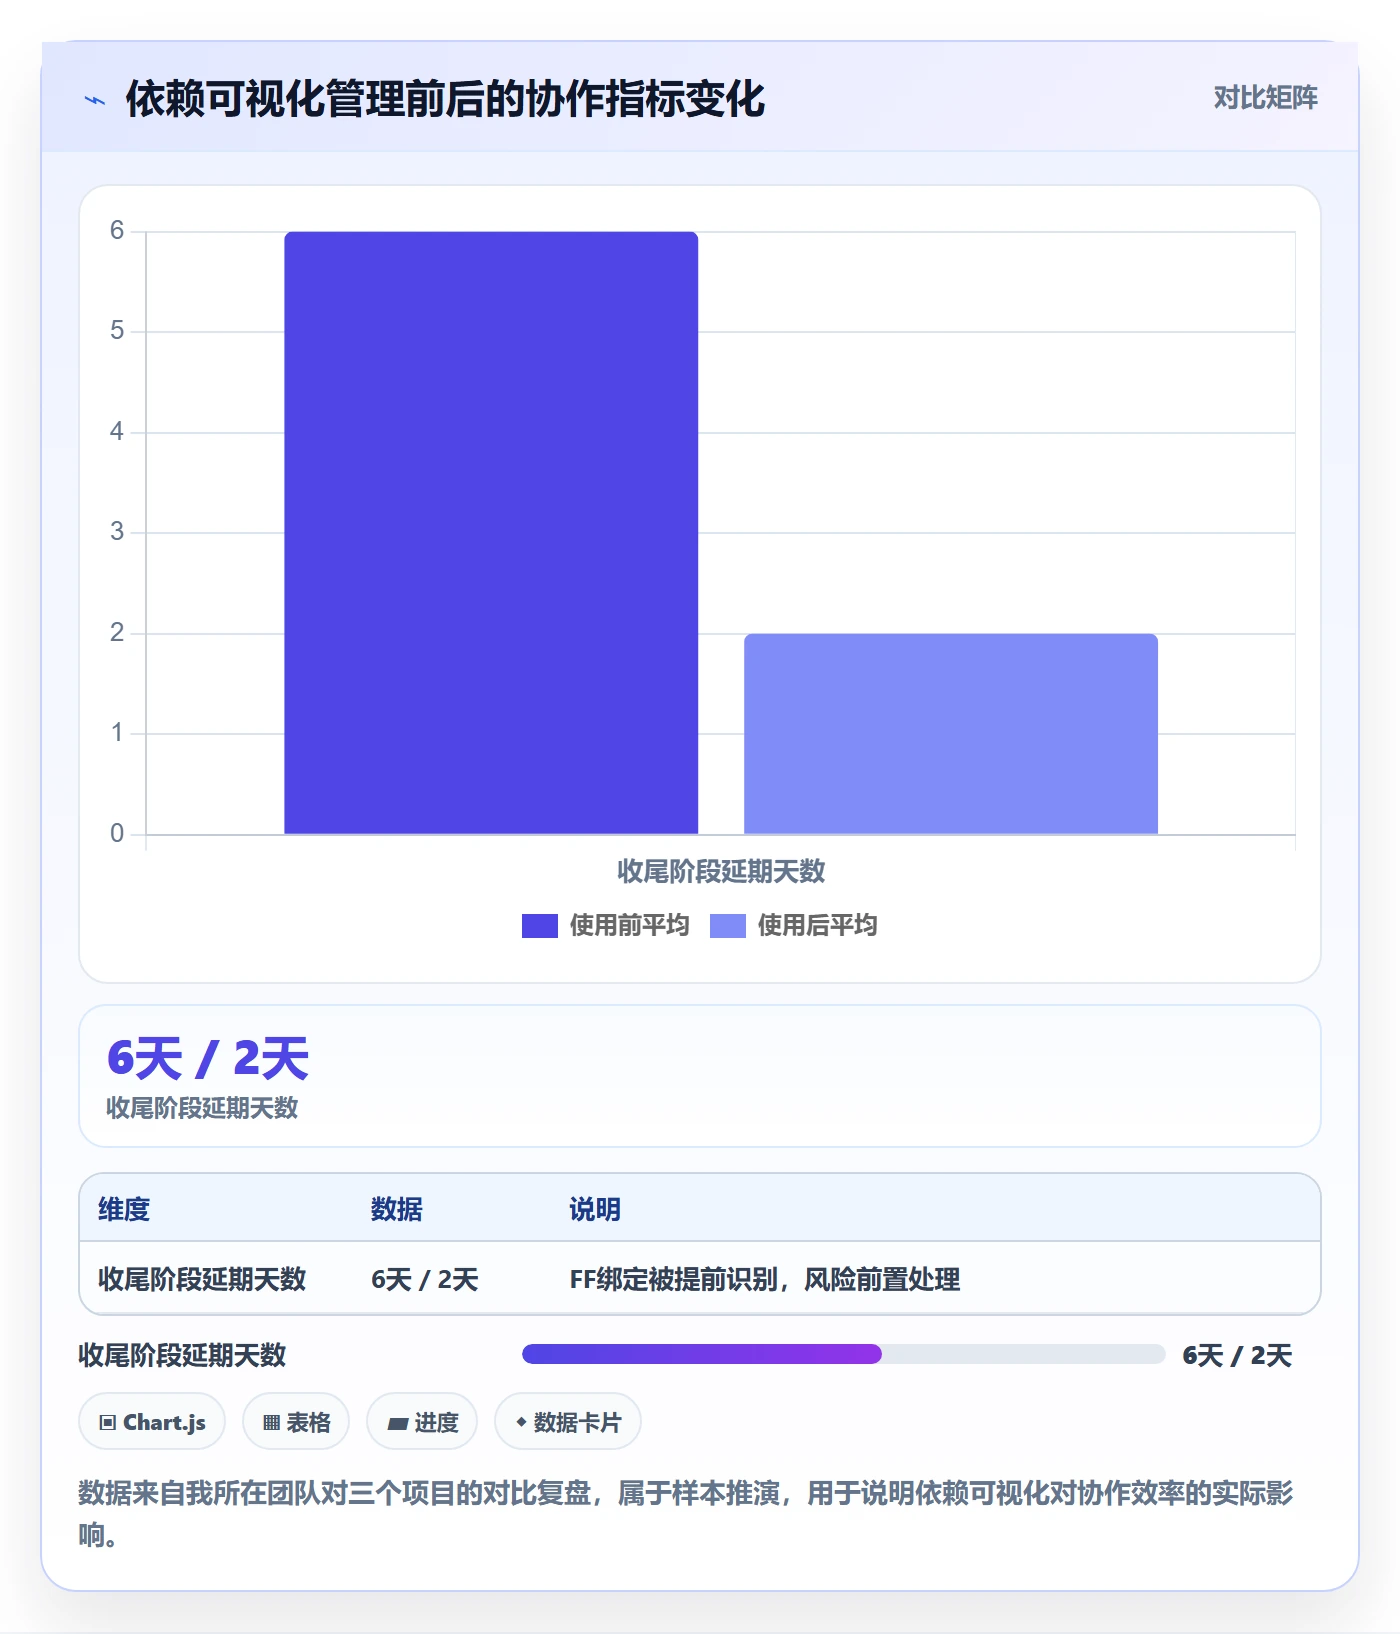Screen dimensions: 1400x1634
Task: Click the Chart.js chip square icon
Action: (x=108, y=1422)
